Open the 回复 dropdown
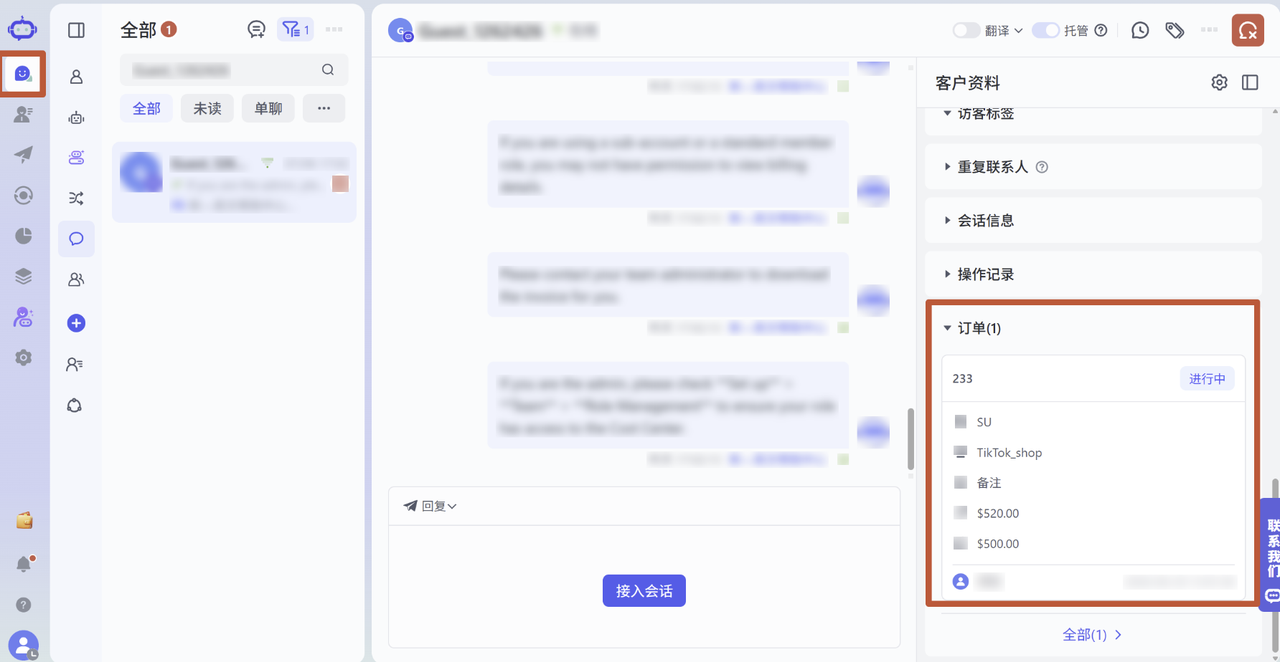The width and height of the screenshot is (1280, 662). pyautogui.click(x=430, y=506)
